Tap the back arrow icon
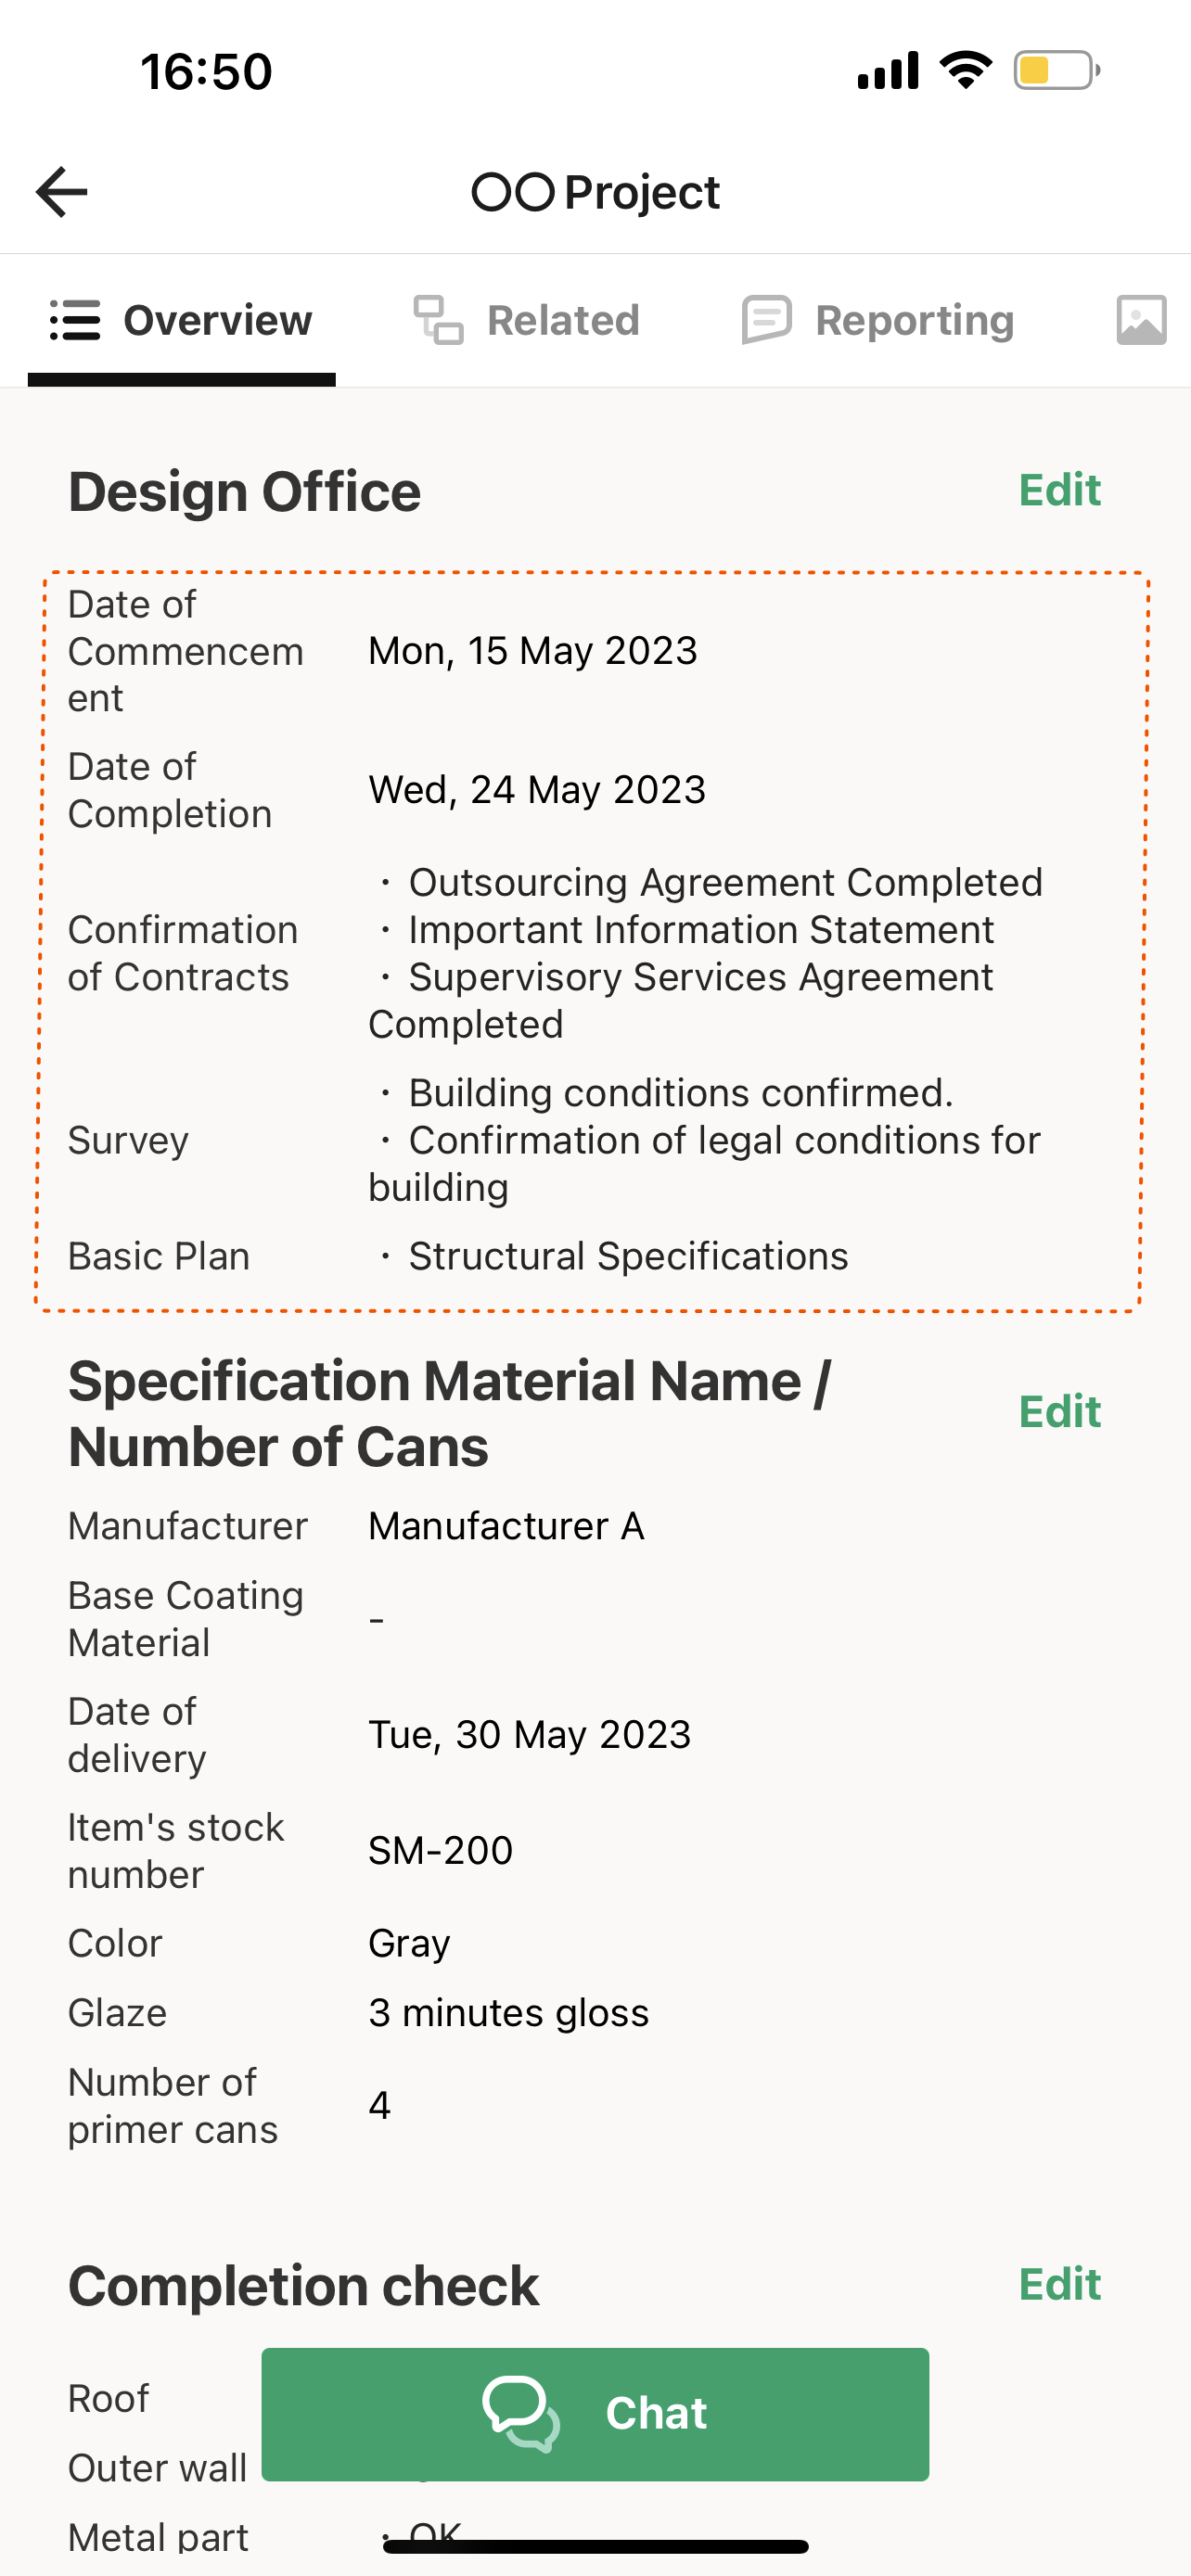 click(x=62, y=192)
